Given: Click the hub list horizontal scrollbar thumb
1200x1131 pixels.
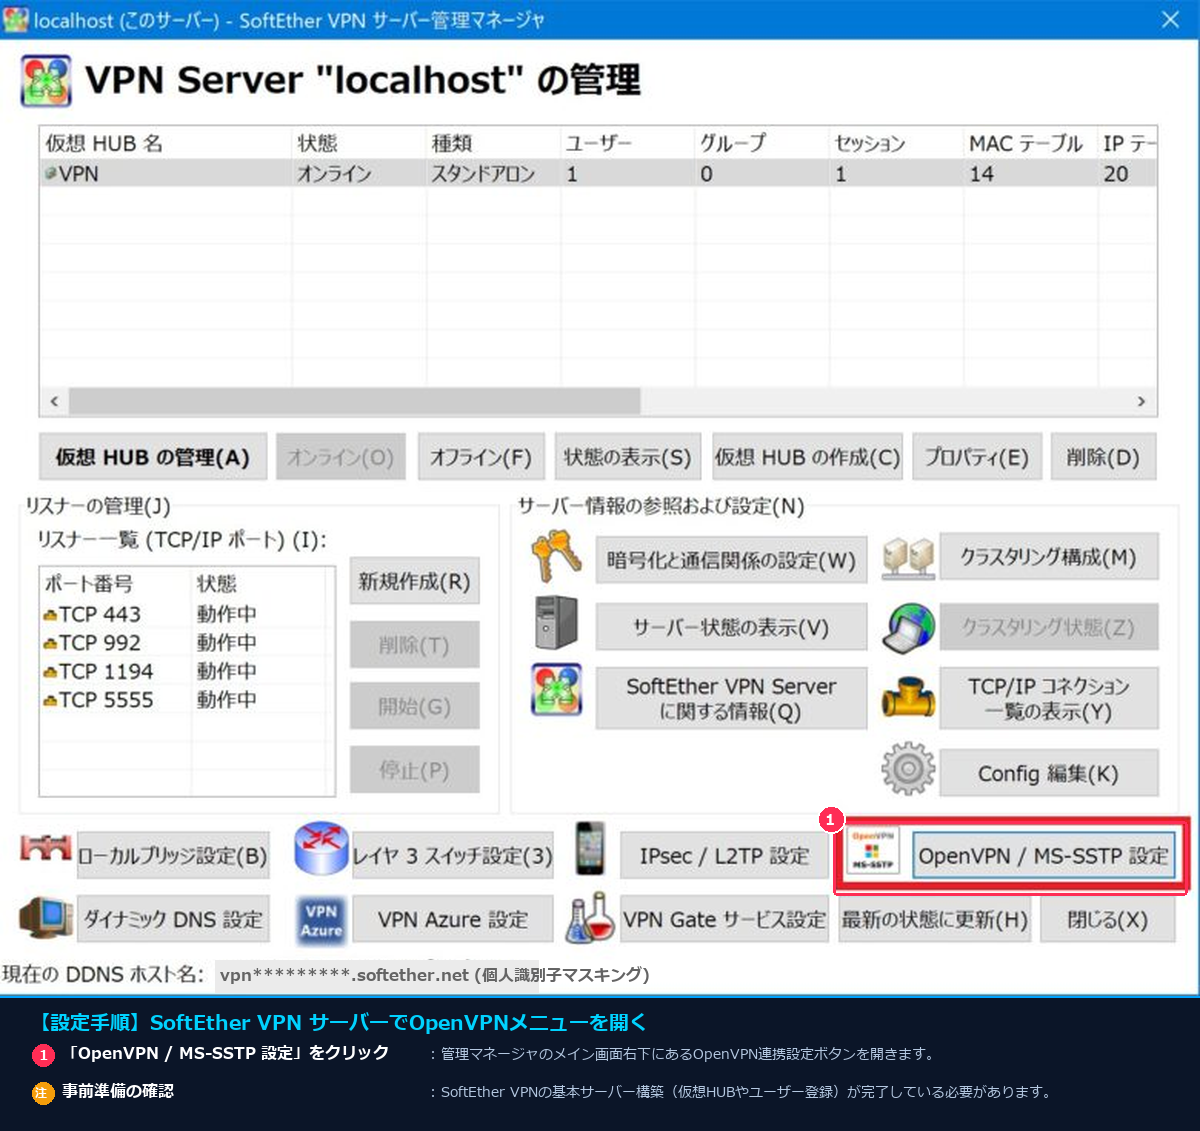Looking at the screenshot, I should [354, 401].
